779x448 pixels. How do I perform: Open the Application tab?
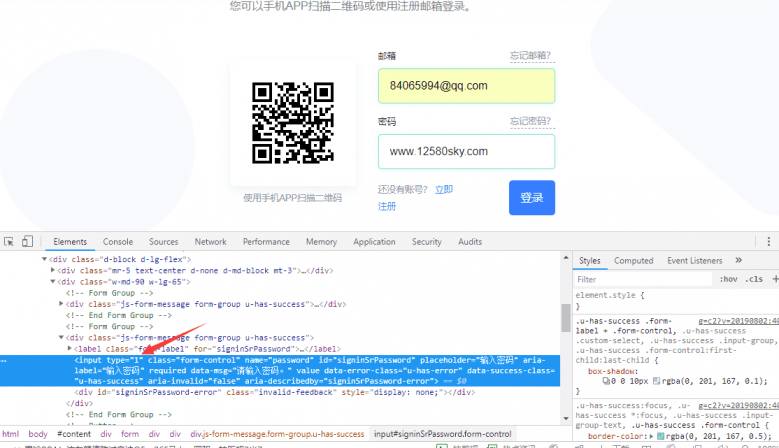point(374,242)
